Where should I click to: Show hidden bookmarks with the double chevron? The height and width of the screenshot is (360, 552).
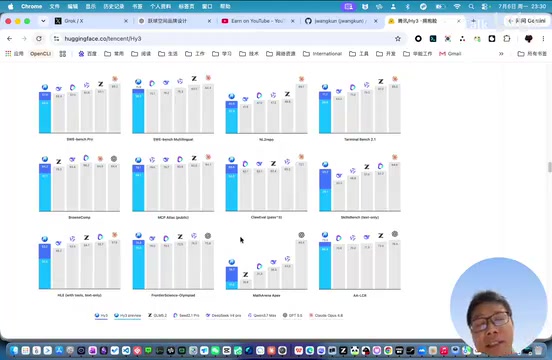click(x=501, y=54)
